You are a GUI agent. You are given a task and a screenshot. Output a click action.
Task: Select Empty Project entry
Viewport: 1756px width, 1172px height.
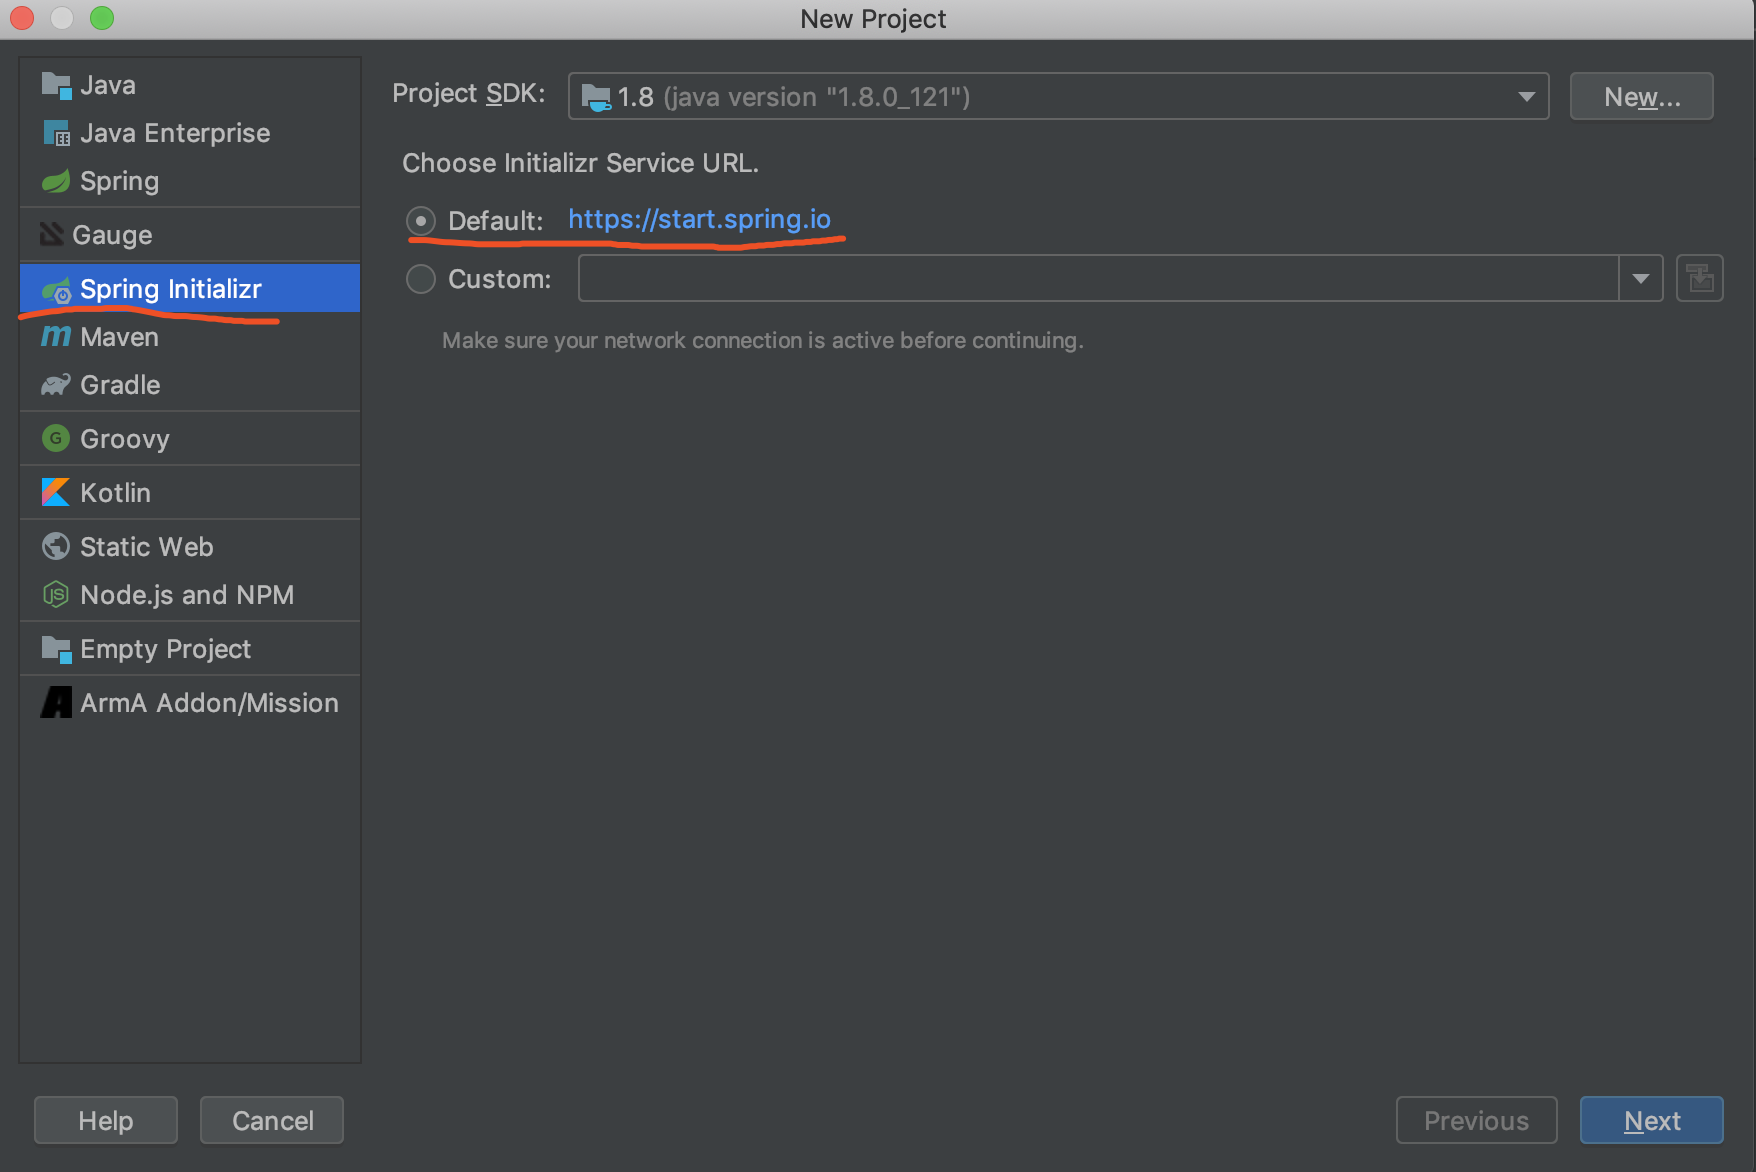point(190,649)
